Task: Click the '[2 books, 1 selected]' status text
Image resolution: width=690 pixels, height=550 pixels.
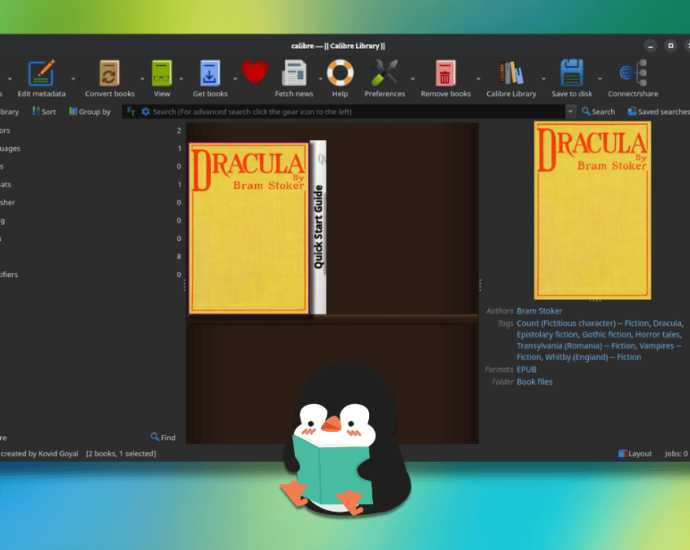Action: (121, 454)
